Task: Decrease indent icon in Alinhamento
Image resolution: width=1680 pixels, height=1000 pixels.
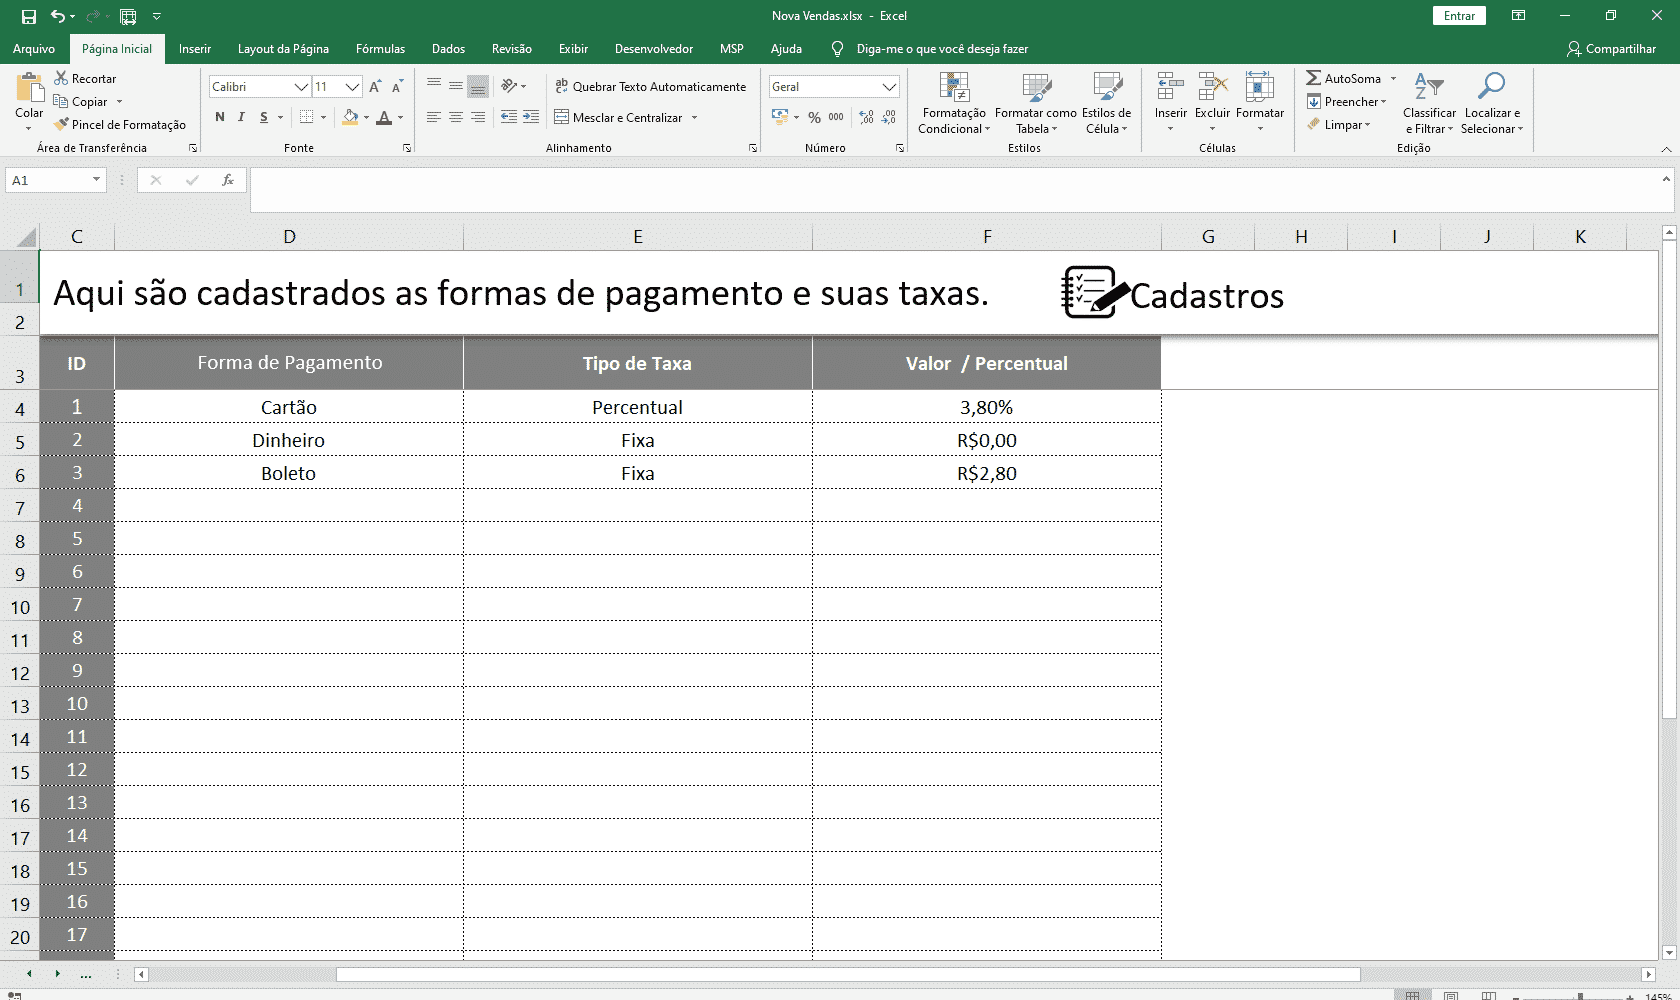Action: (x=509, y=117)
